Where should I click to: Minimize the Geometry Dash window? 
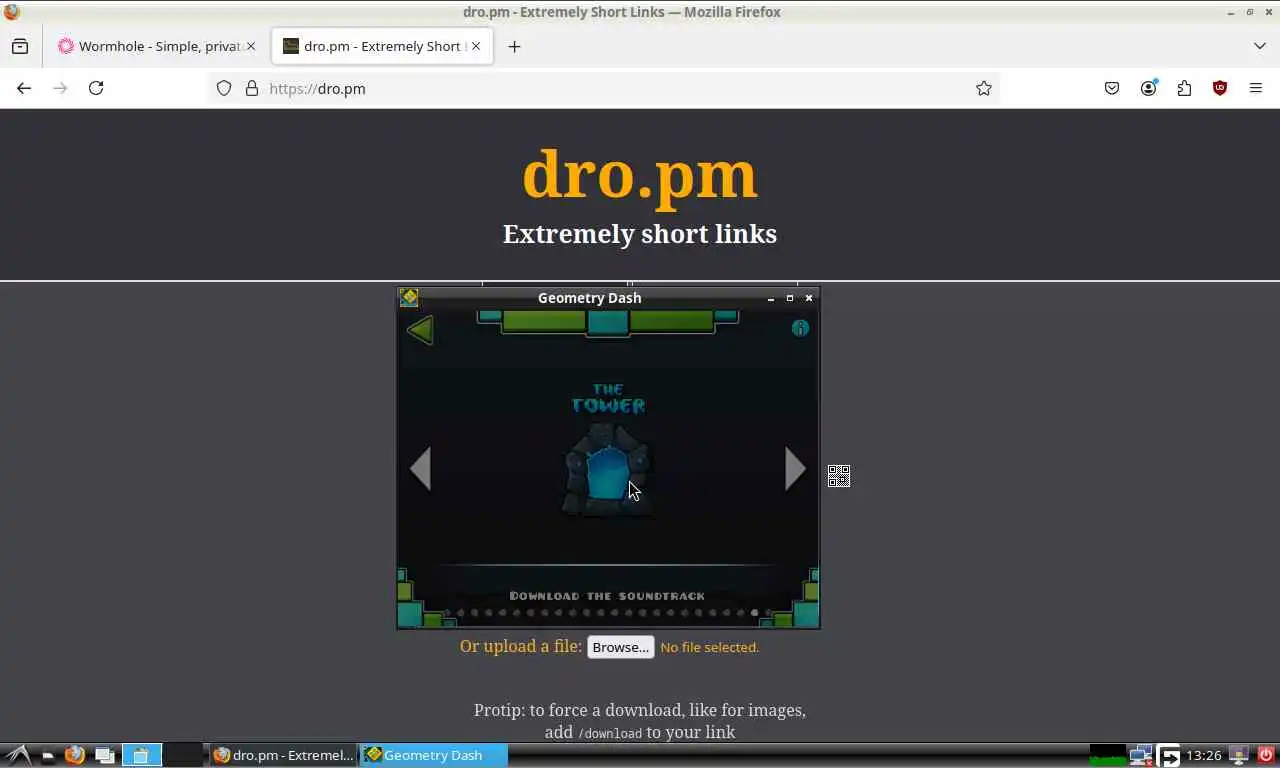[770, 298]
